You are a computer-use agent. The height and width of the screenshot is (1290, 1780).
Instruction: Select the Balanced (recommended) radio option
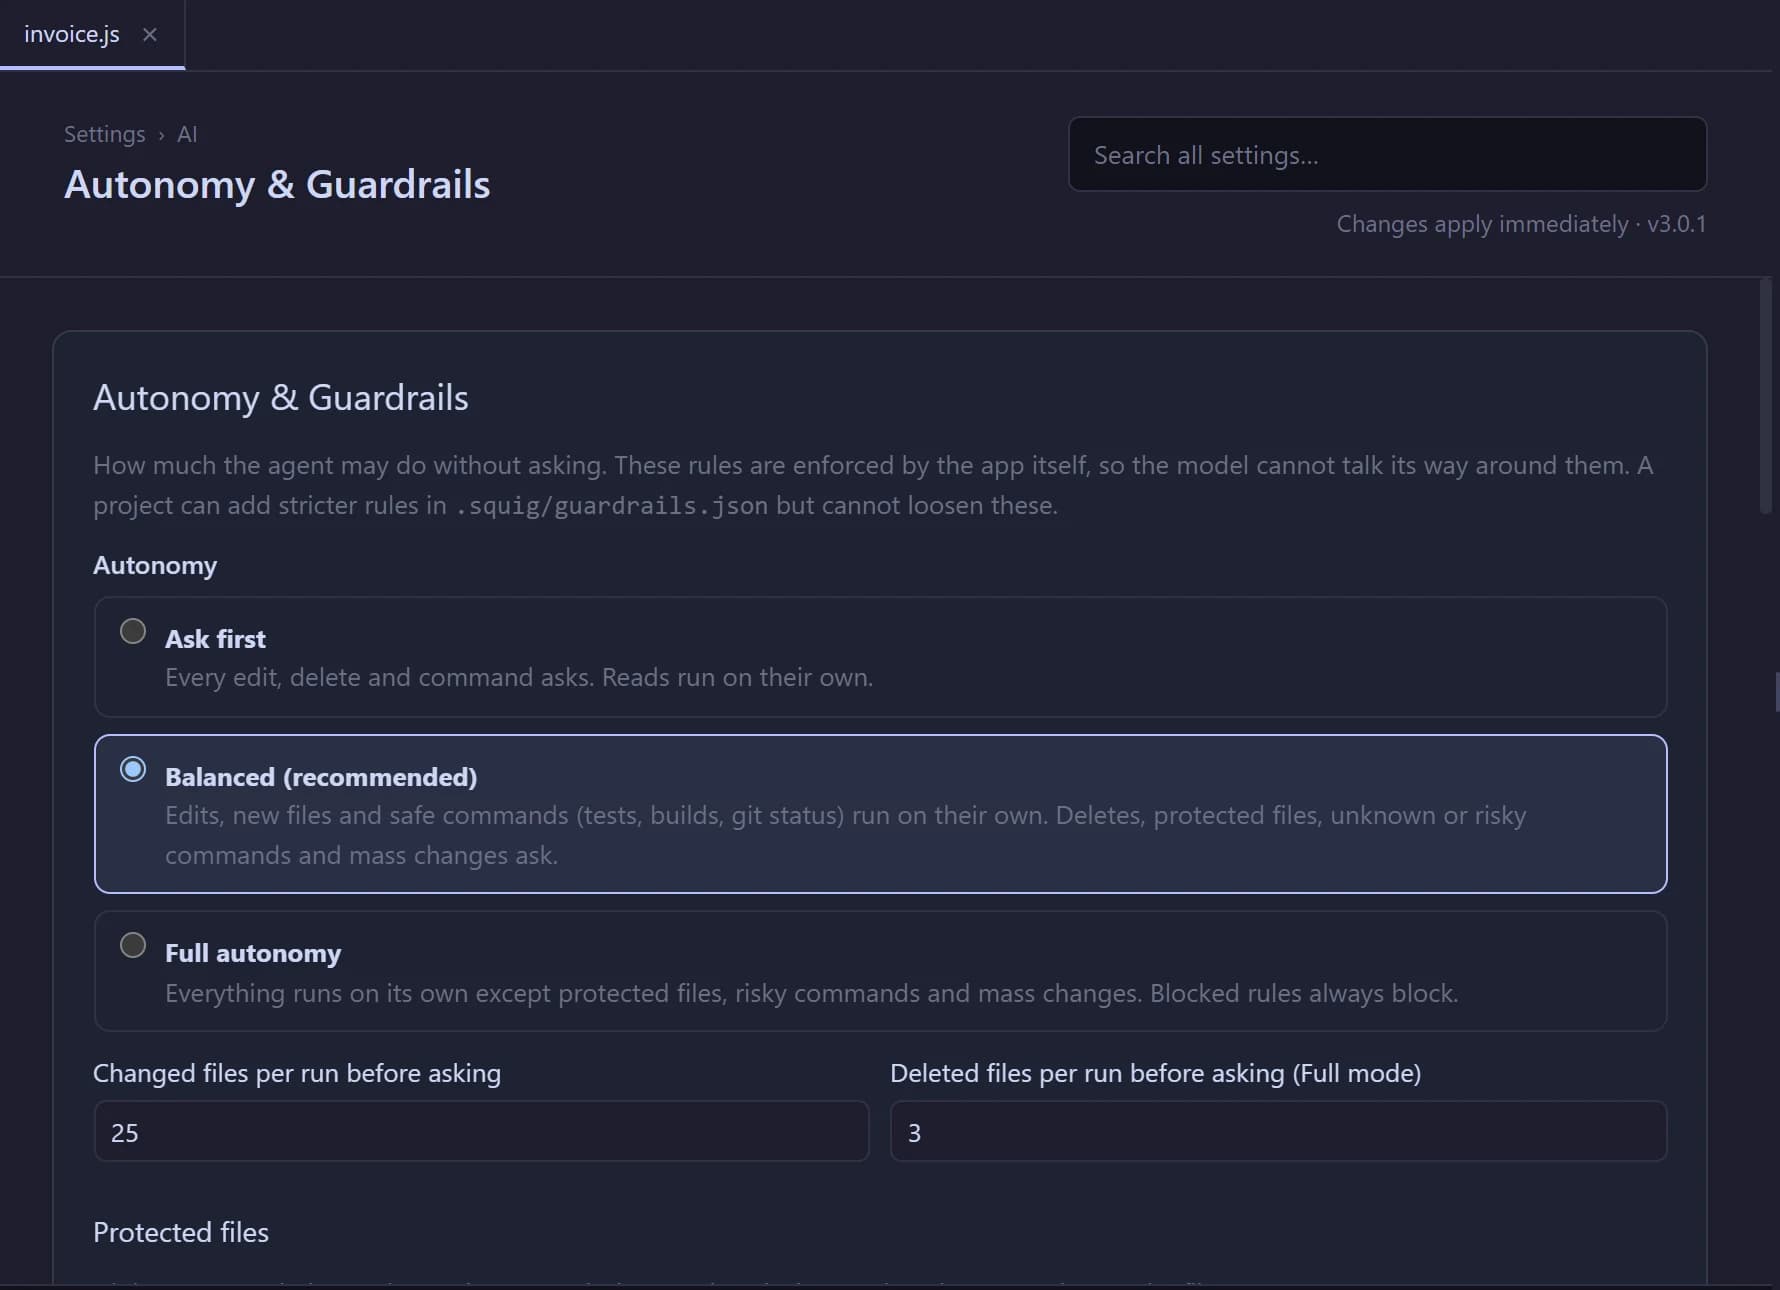133,769
